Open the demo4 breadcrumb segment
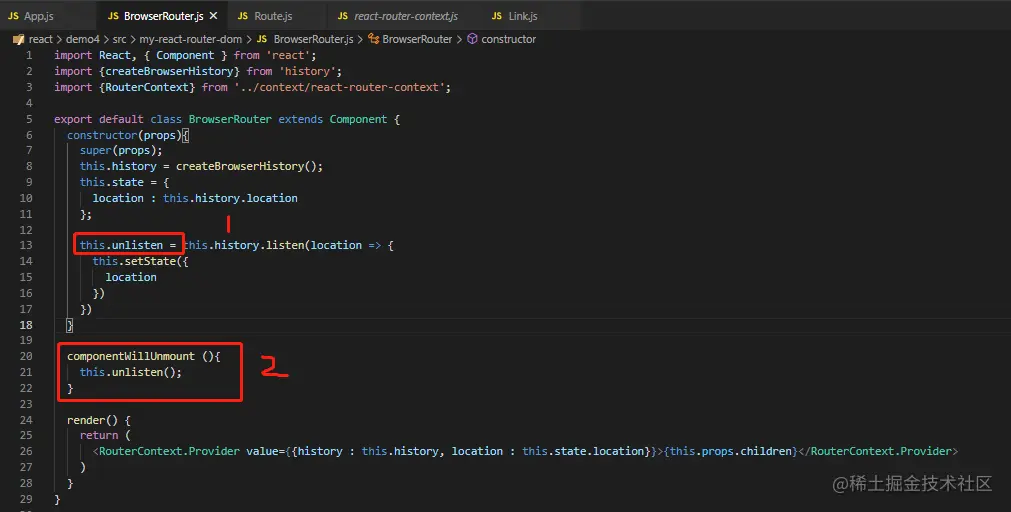This screenshot has width=1011, height=512. (x=83, y=39)
